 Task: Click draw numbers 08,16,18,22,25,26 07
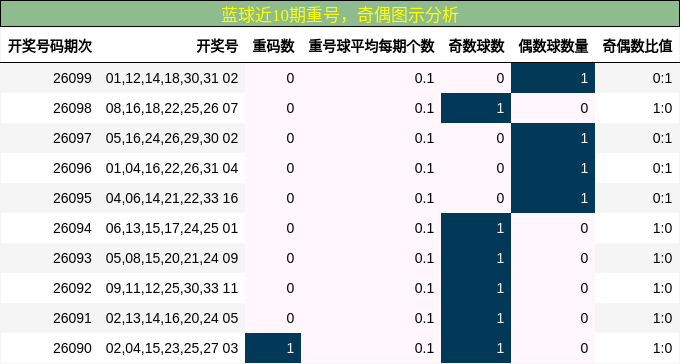(172, 108)
